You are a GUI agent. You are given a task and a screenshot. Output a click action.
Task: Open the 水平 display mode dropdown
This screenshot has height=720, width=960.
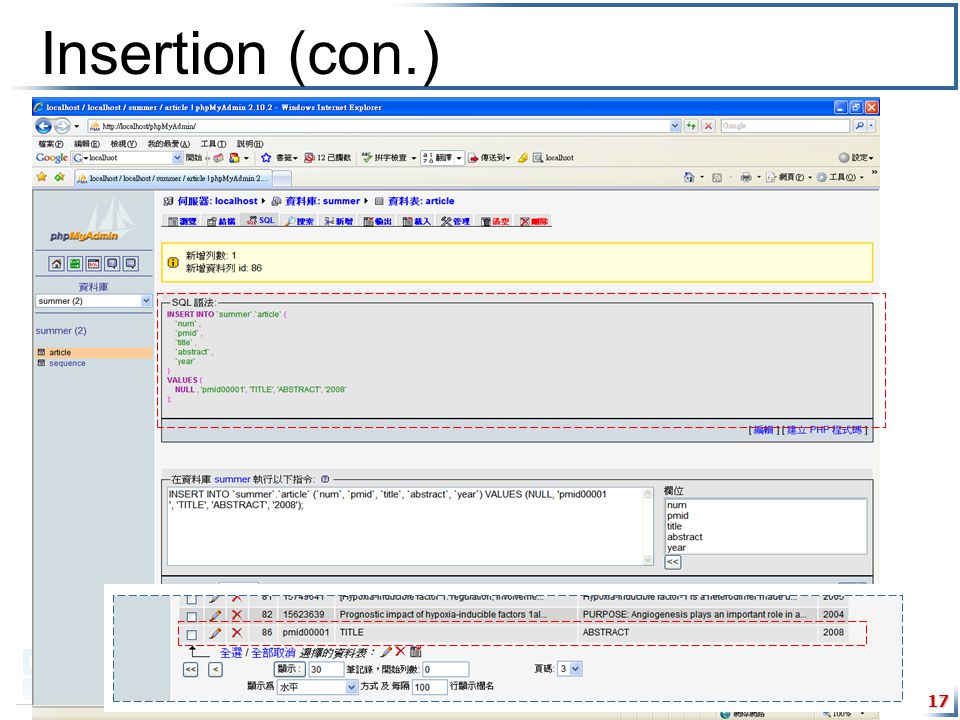317,687
